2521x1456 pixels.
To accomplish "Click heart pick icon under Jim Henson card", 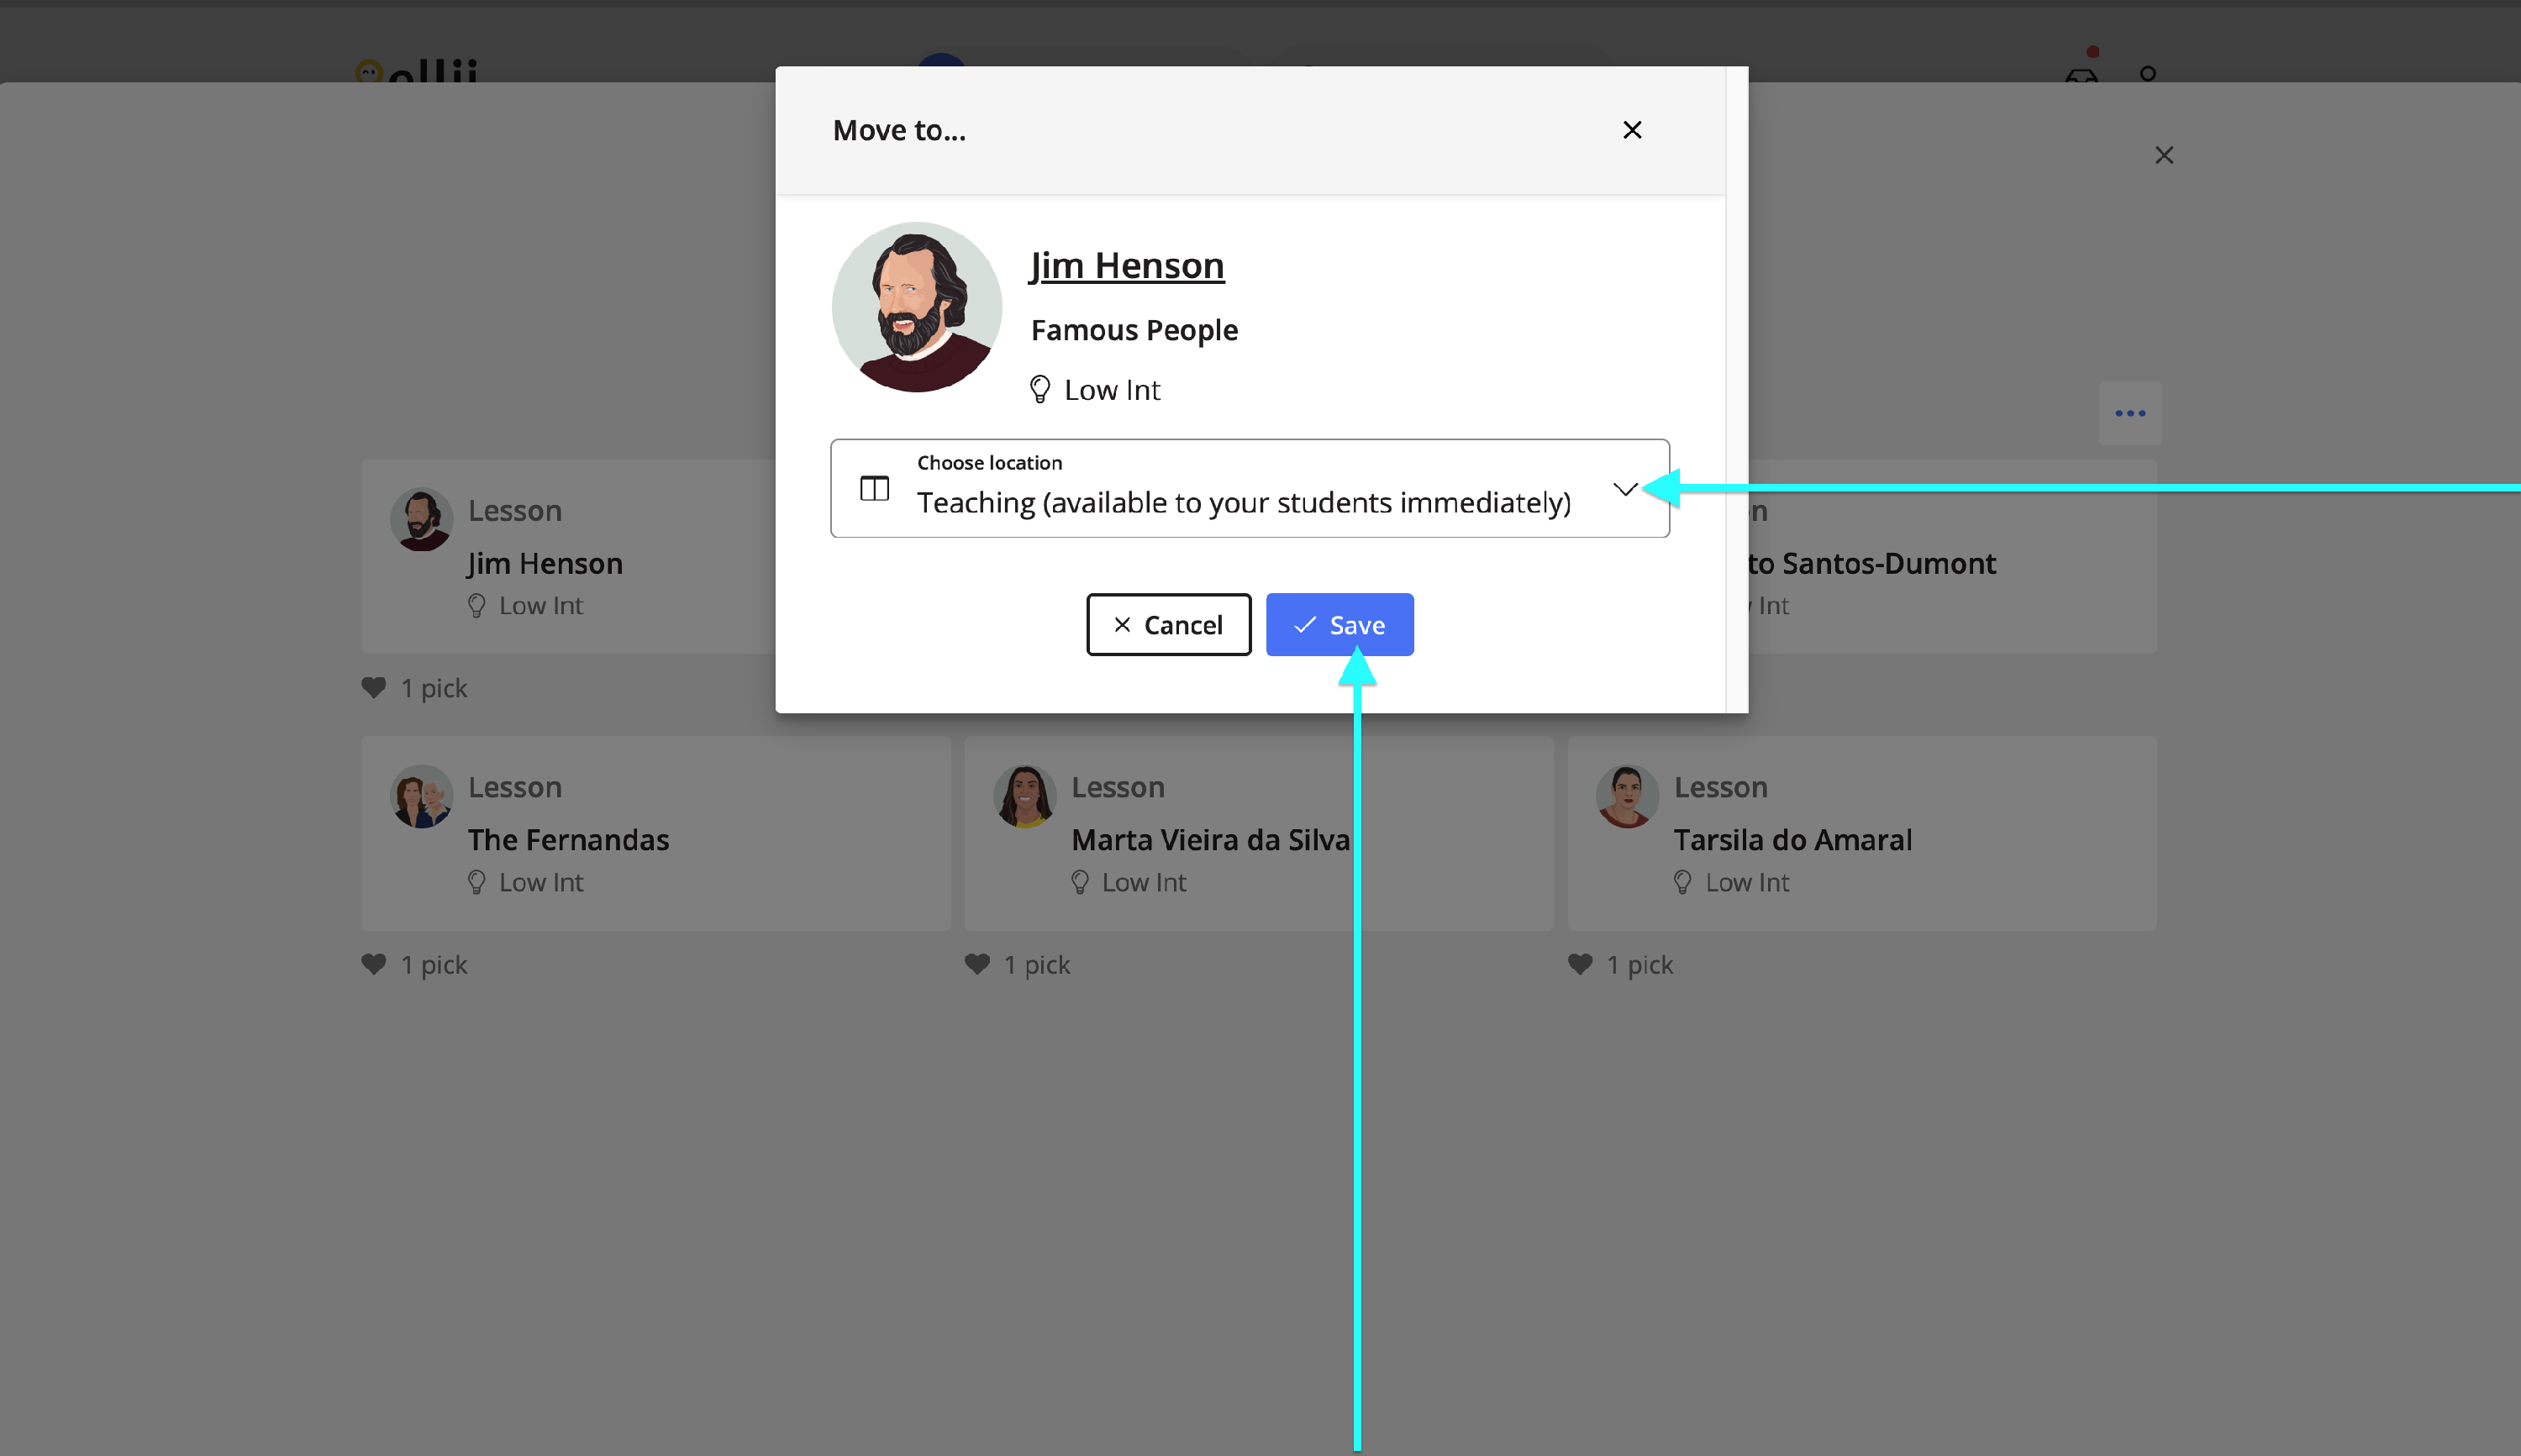I will pos(374,688).
